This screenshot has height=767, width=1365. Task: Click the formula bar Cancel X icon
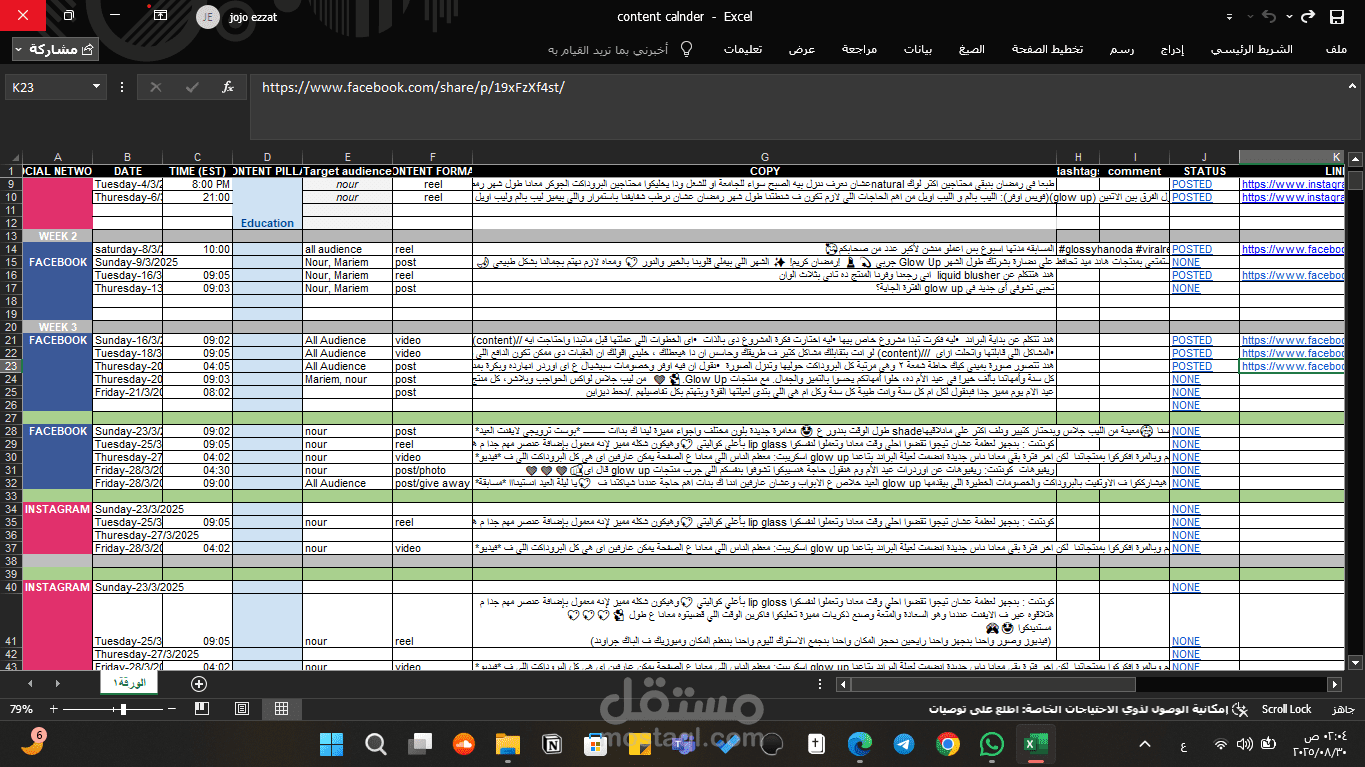156,87
